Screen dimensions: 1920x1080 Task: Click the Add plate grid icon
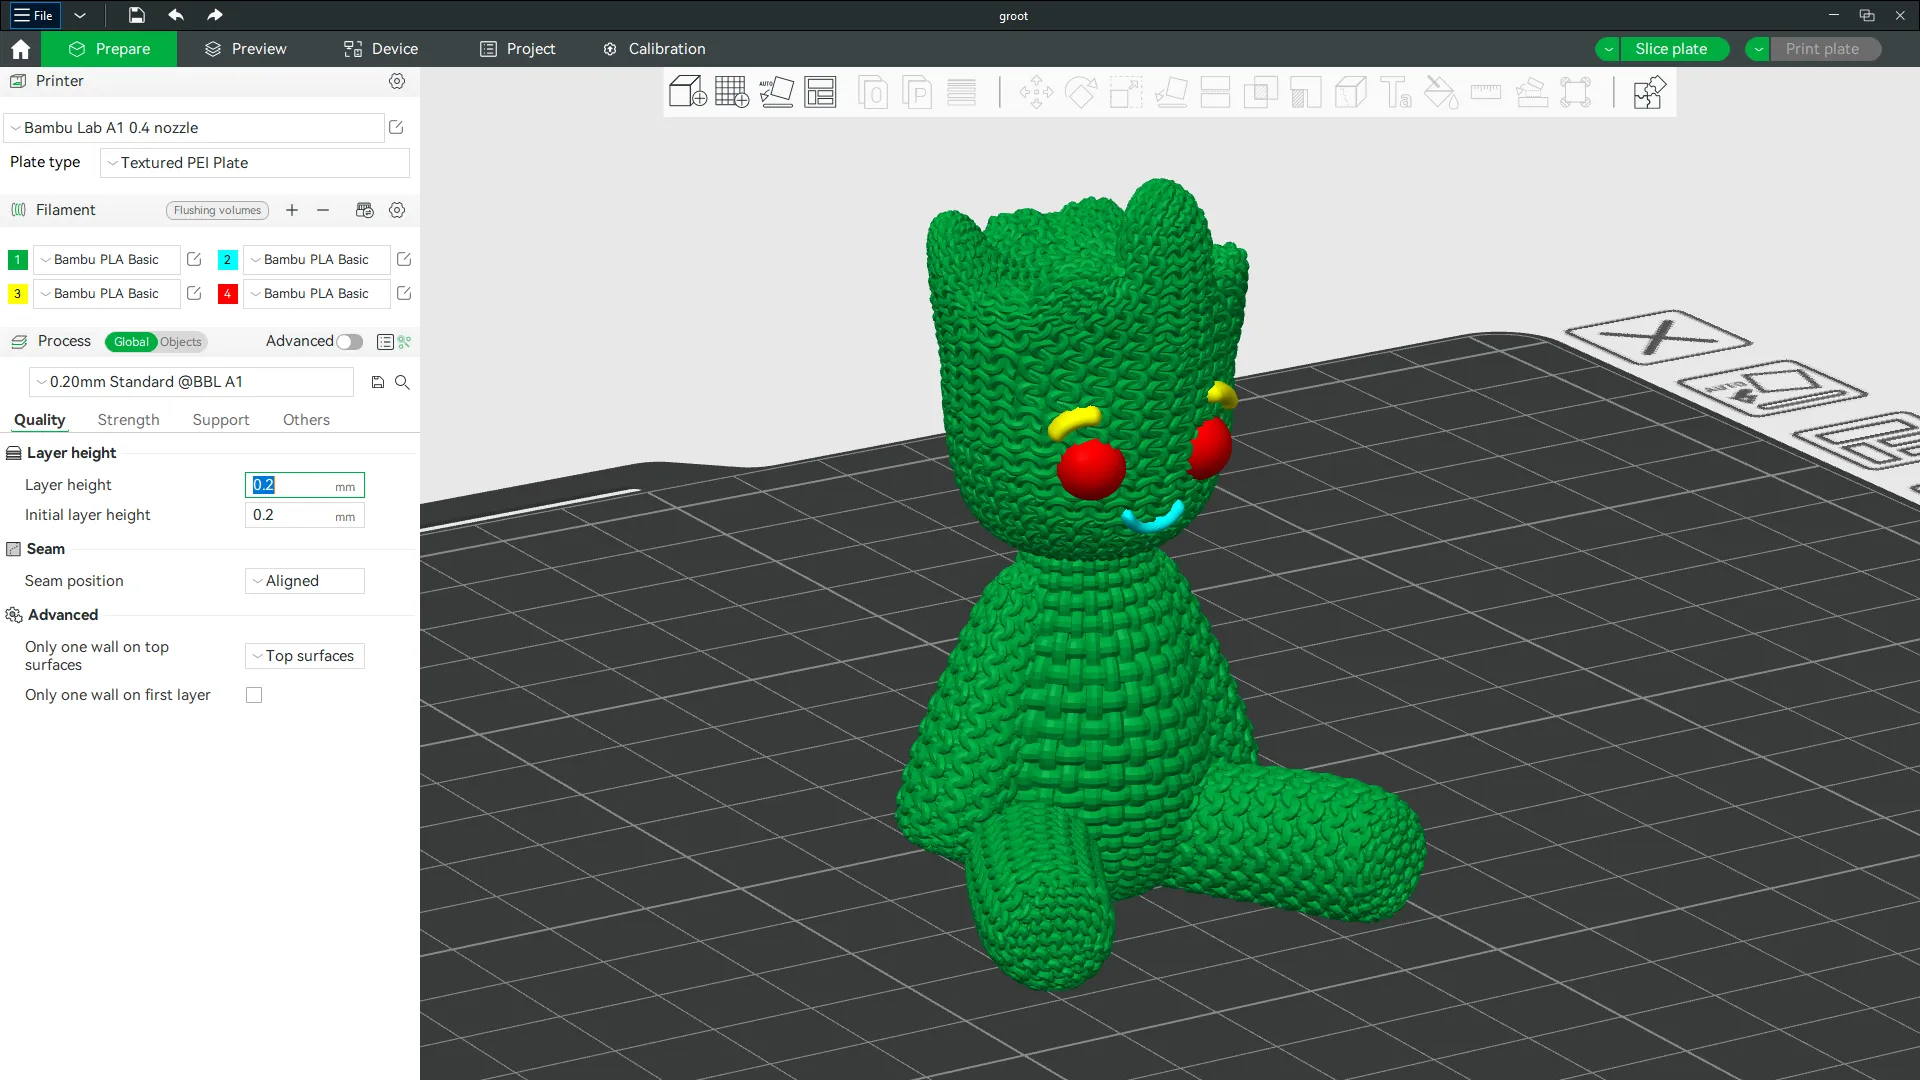pyautogui.click(x=732, y=93)
